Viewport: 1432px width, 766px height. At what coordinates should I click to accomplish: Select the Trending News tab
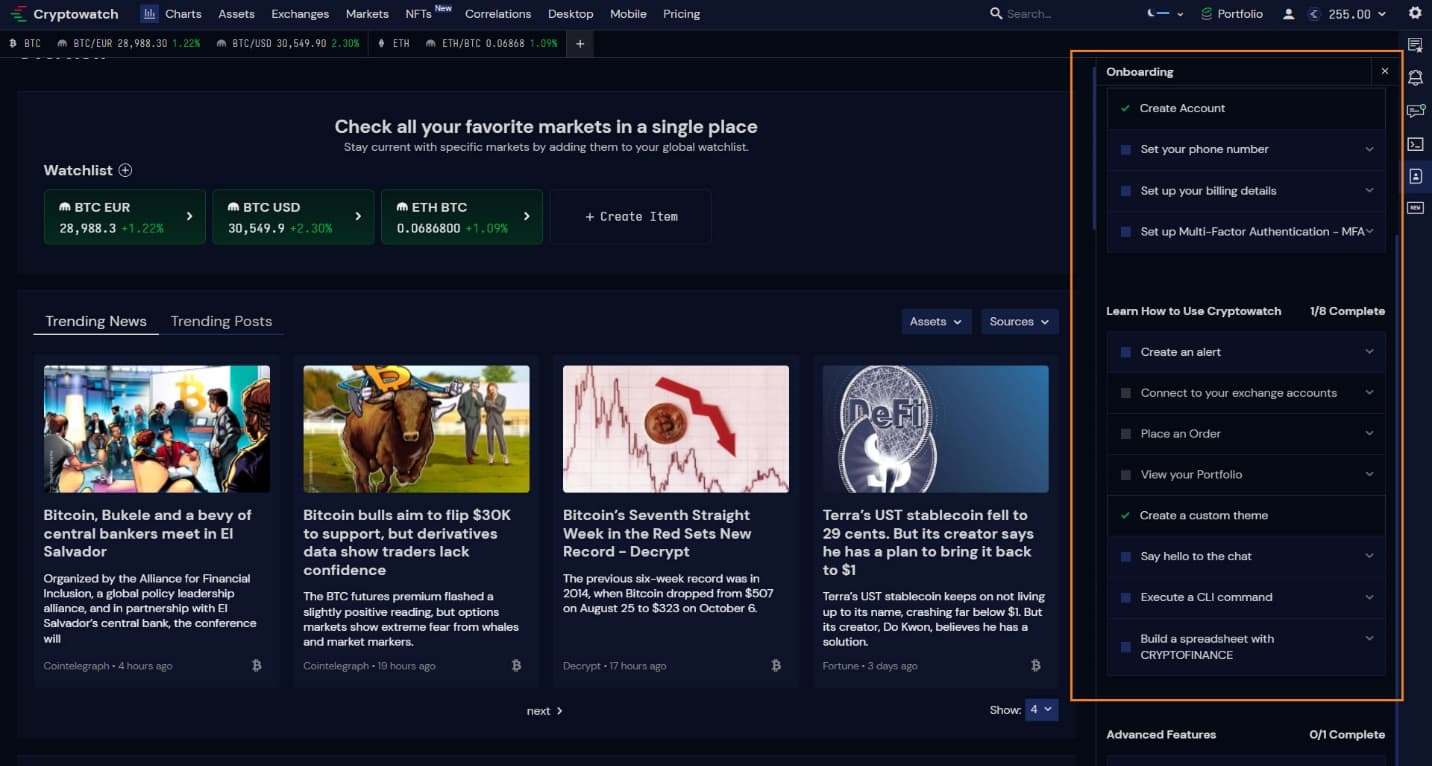coord(96,321)
